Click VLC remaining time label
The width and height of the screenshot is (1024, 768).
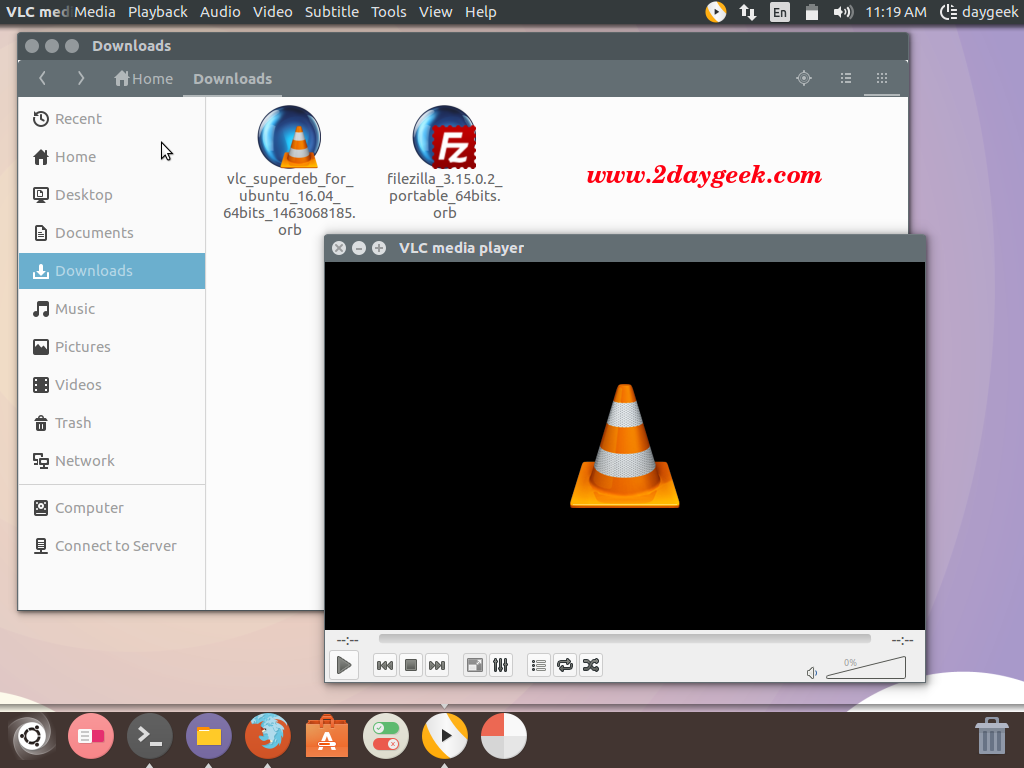(x=903, y=641)
